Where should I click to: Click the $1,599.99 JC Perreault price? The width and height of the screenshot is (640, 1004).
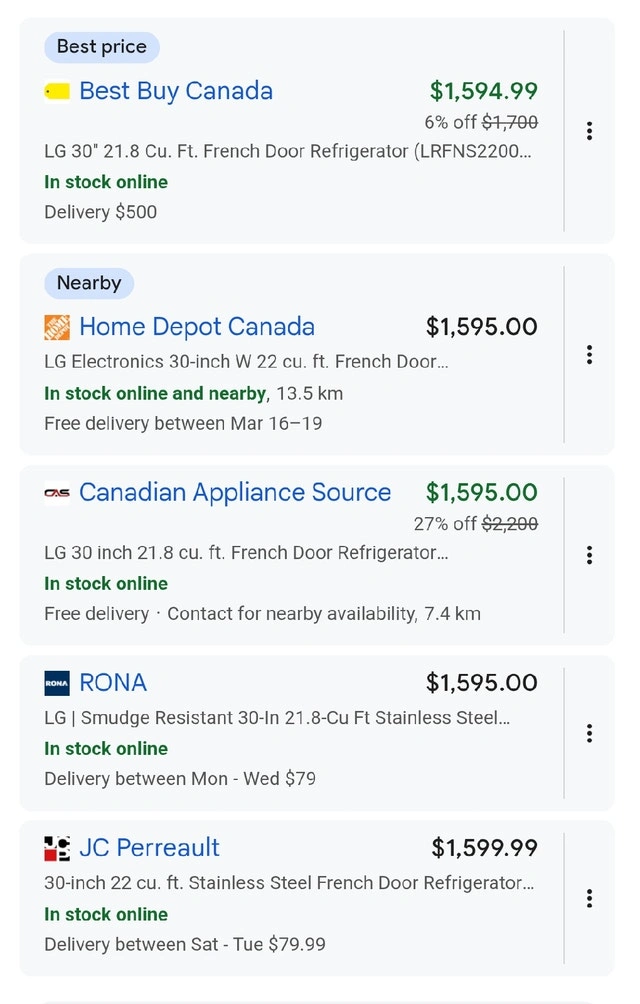pos(485,848)
